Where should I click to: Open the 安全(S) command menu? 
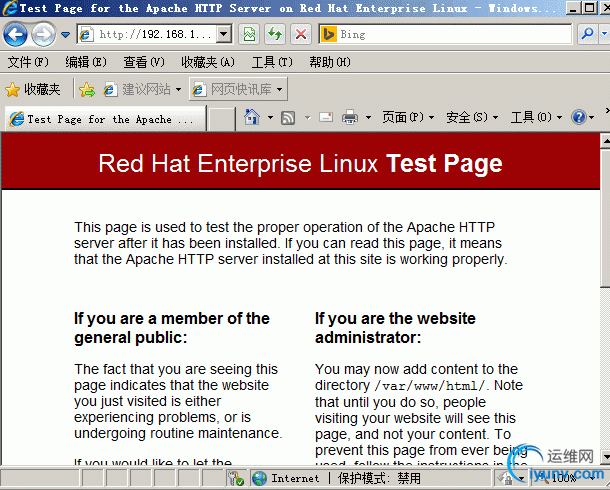(472, 117)
